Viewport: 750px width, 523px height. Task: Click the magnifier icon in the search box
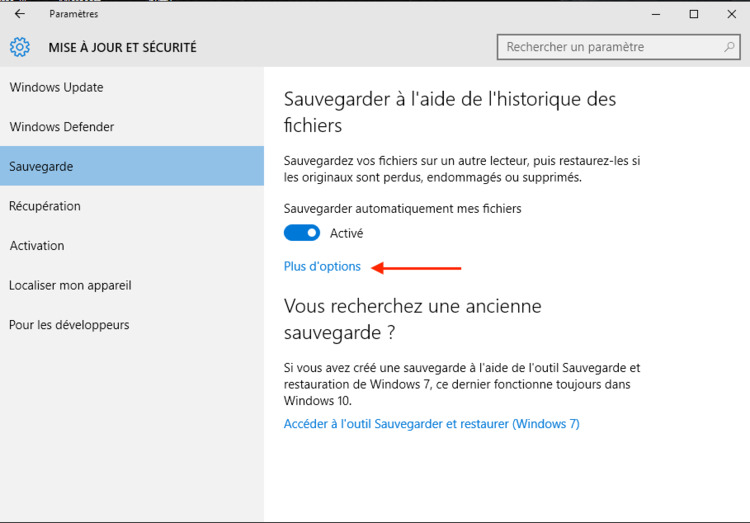tap(730, 47)
